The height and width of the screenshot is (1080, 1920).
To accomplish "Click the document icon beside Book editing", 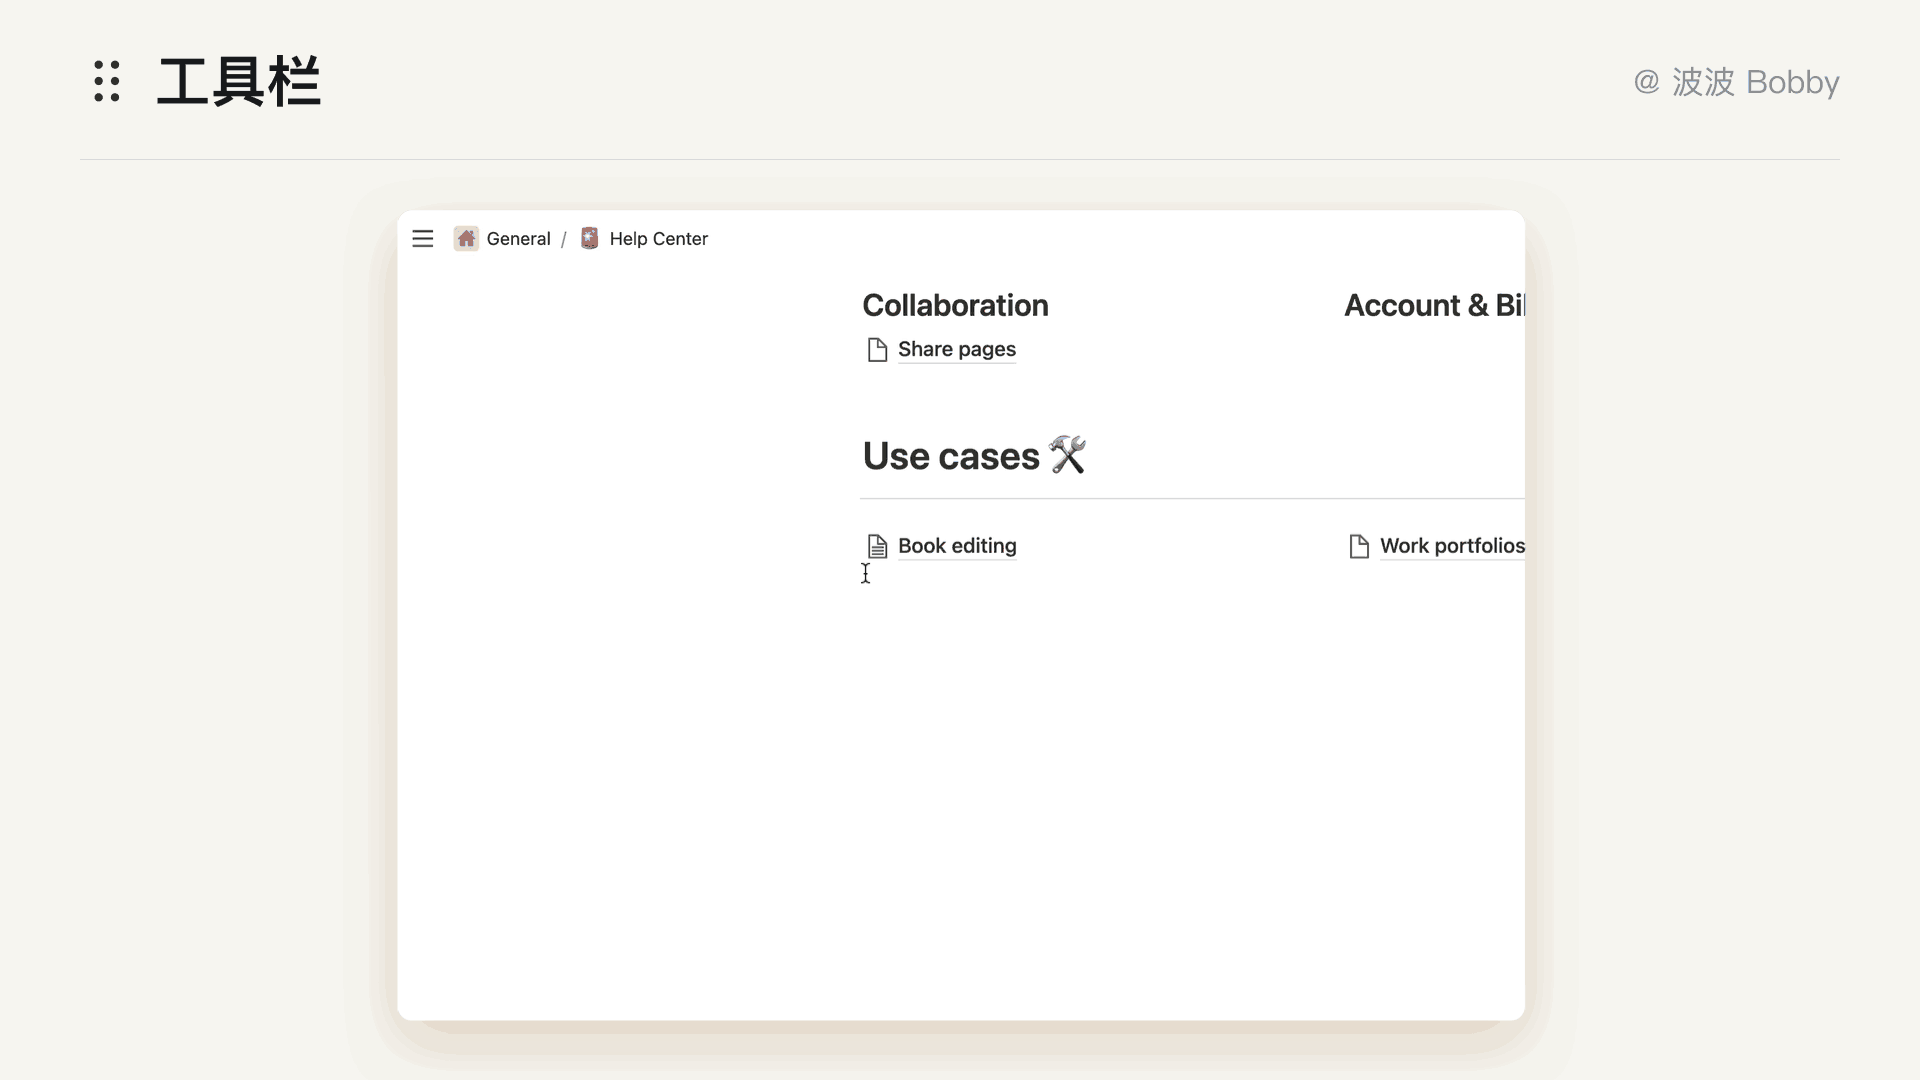I will [x=877, y=546].
